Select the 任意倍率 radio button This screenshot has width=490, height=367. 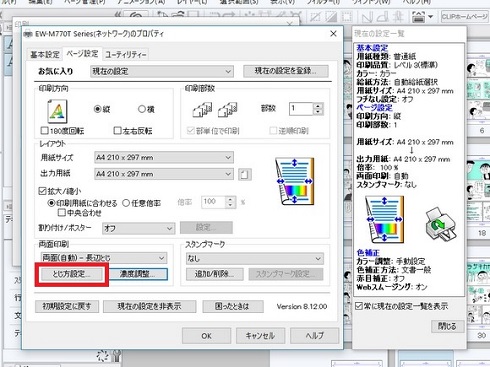[x=126, y=203]
